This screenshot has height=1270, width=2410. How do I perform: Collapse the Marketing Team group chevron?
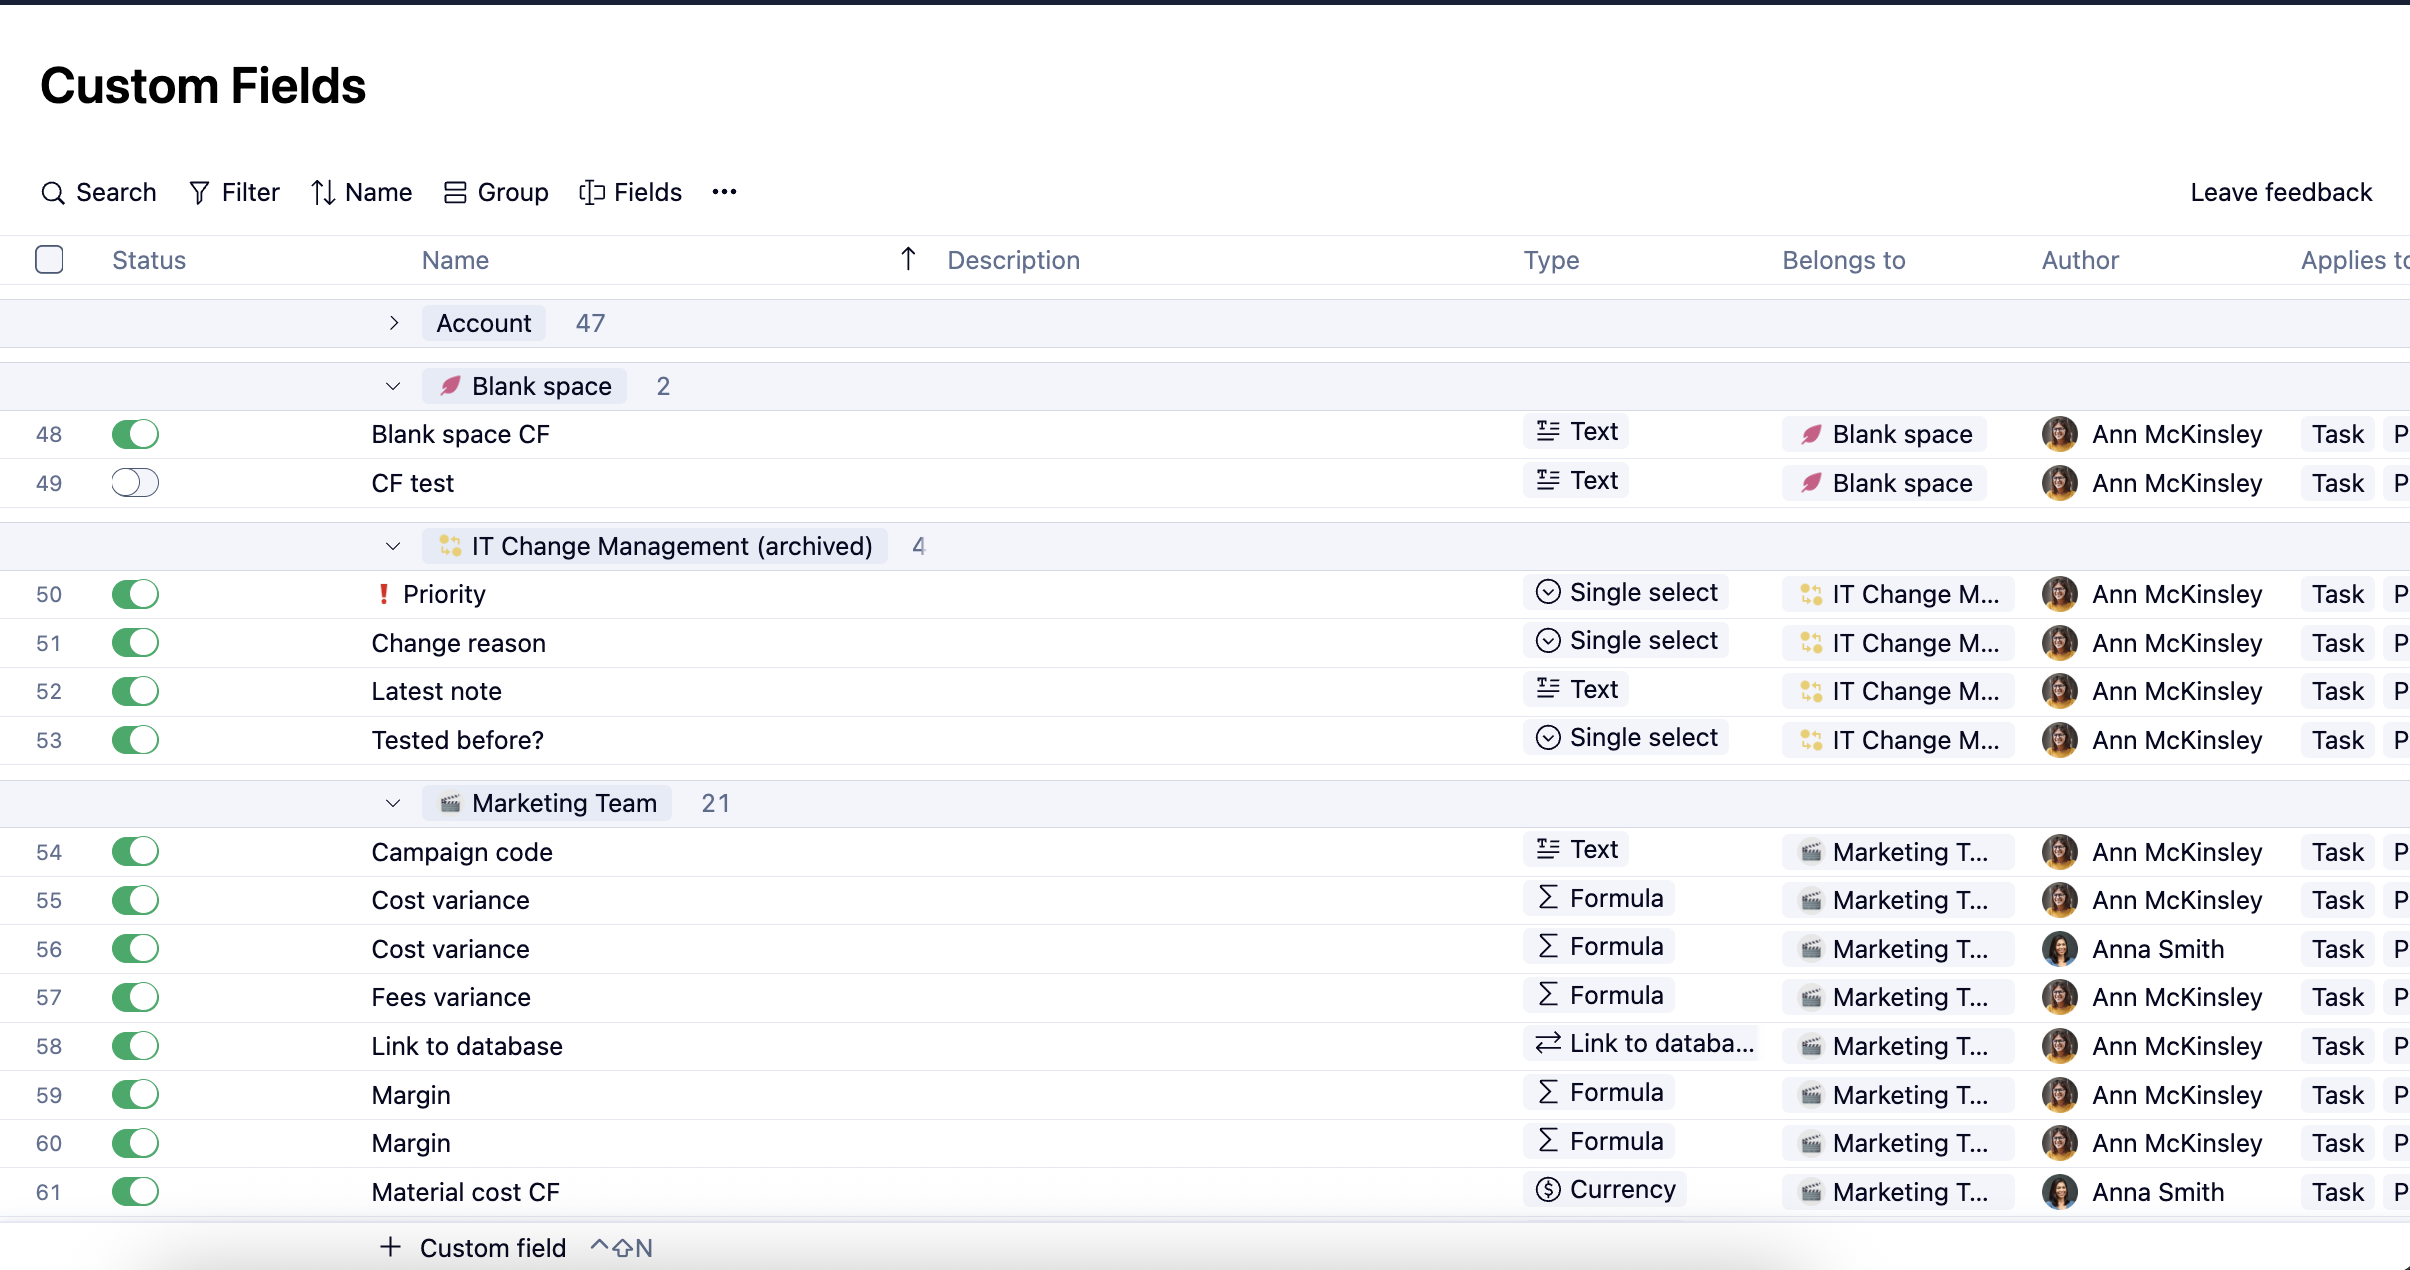pos(393,803)
